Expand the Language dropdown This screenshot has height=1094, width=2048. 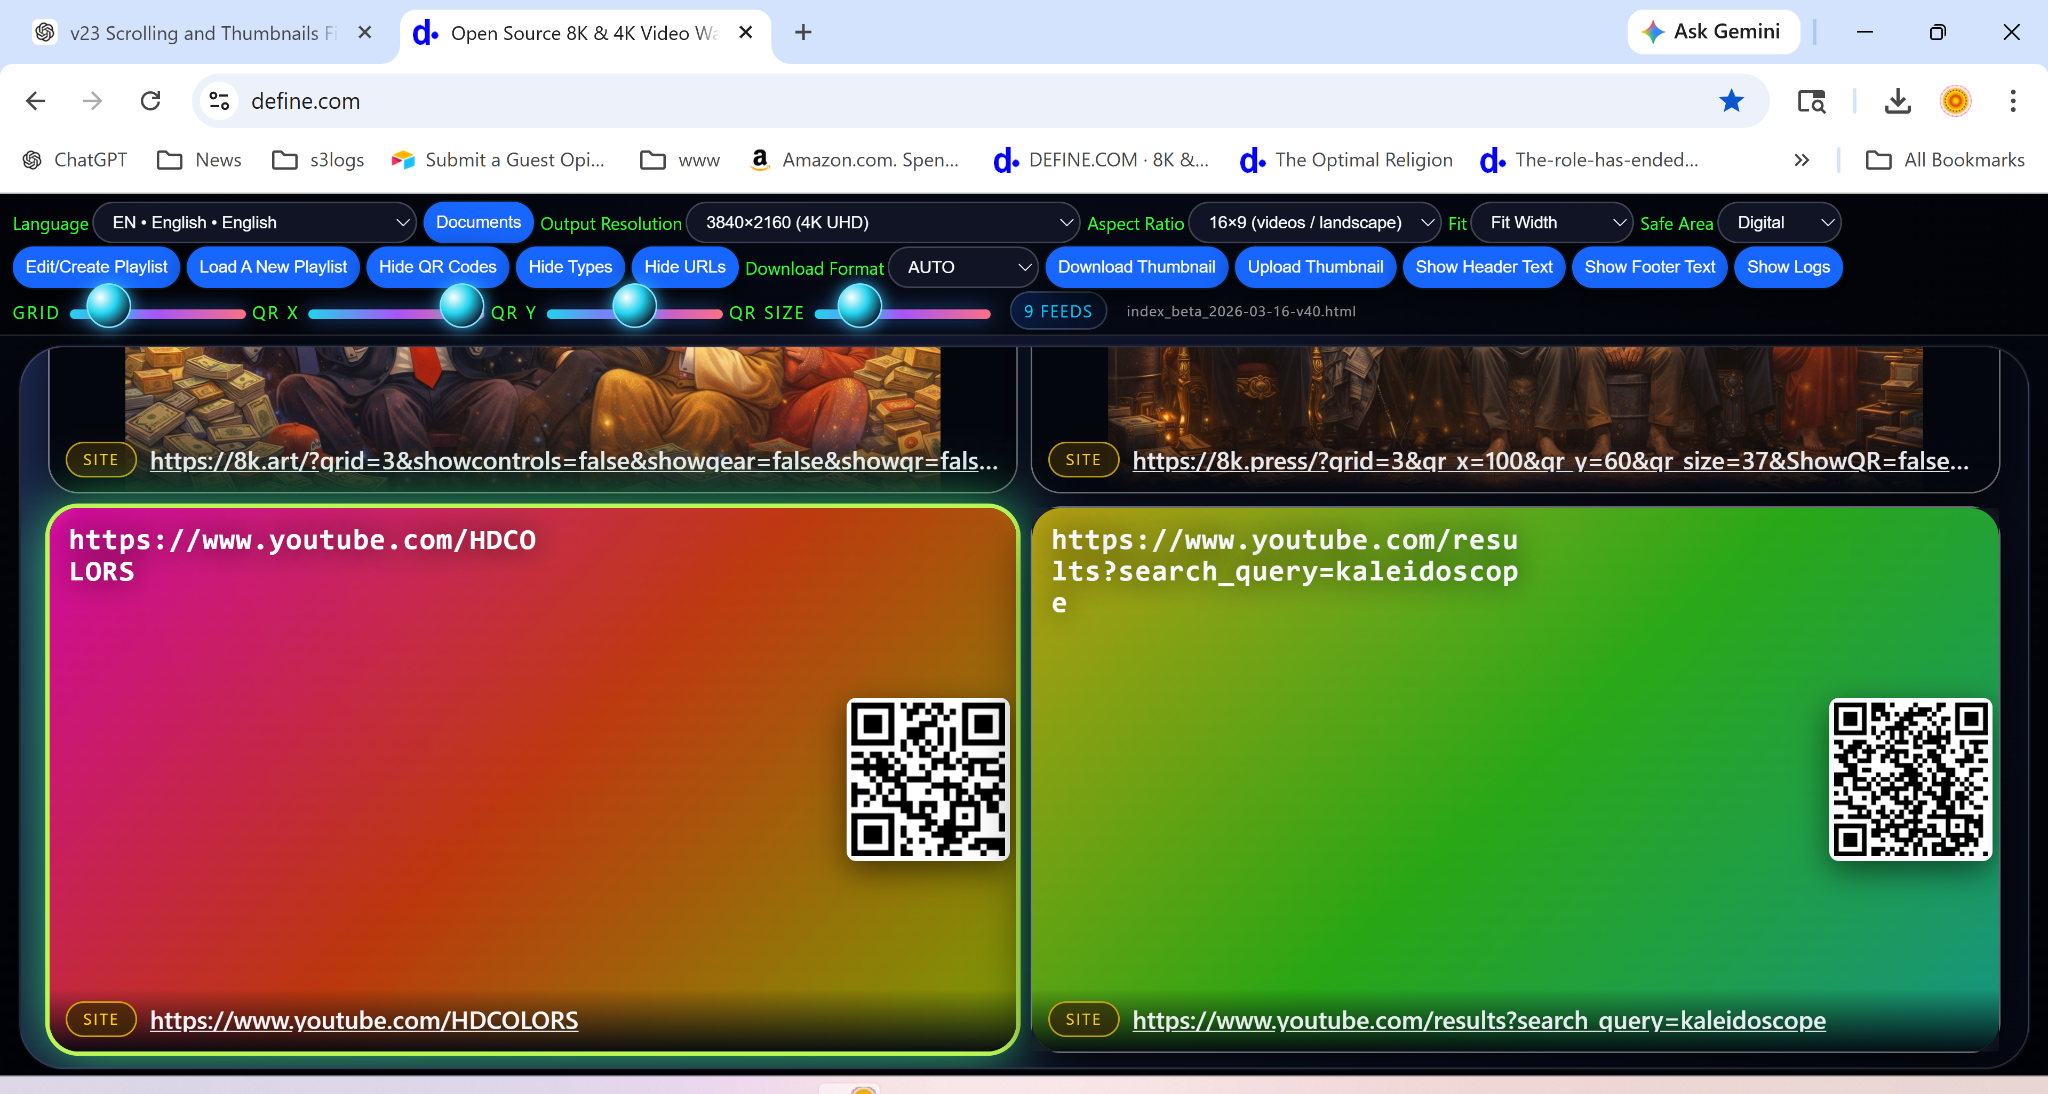click(255, 223)
